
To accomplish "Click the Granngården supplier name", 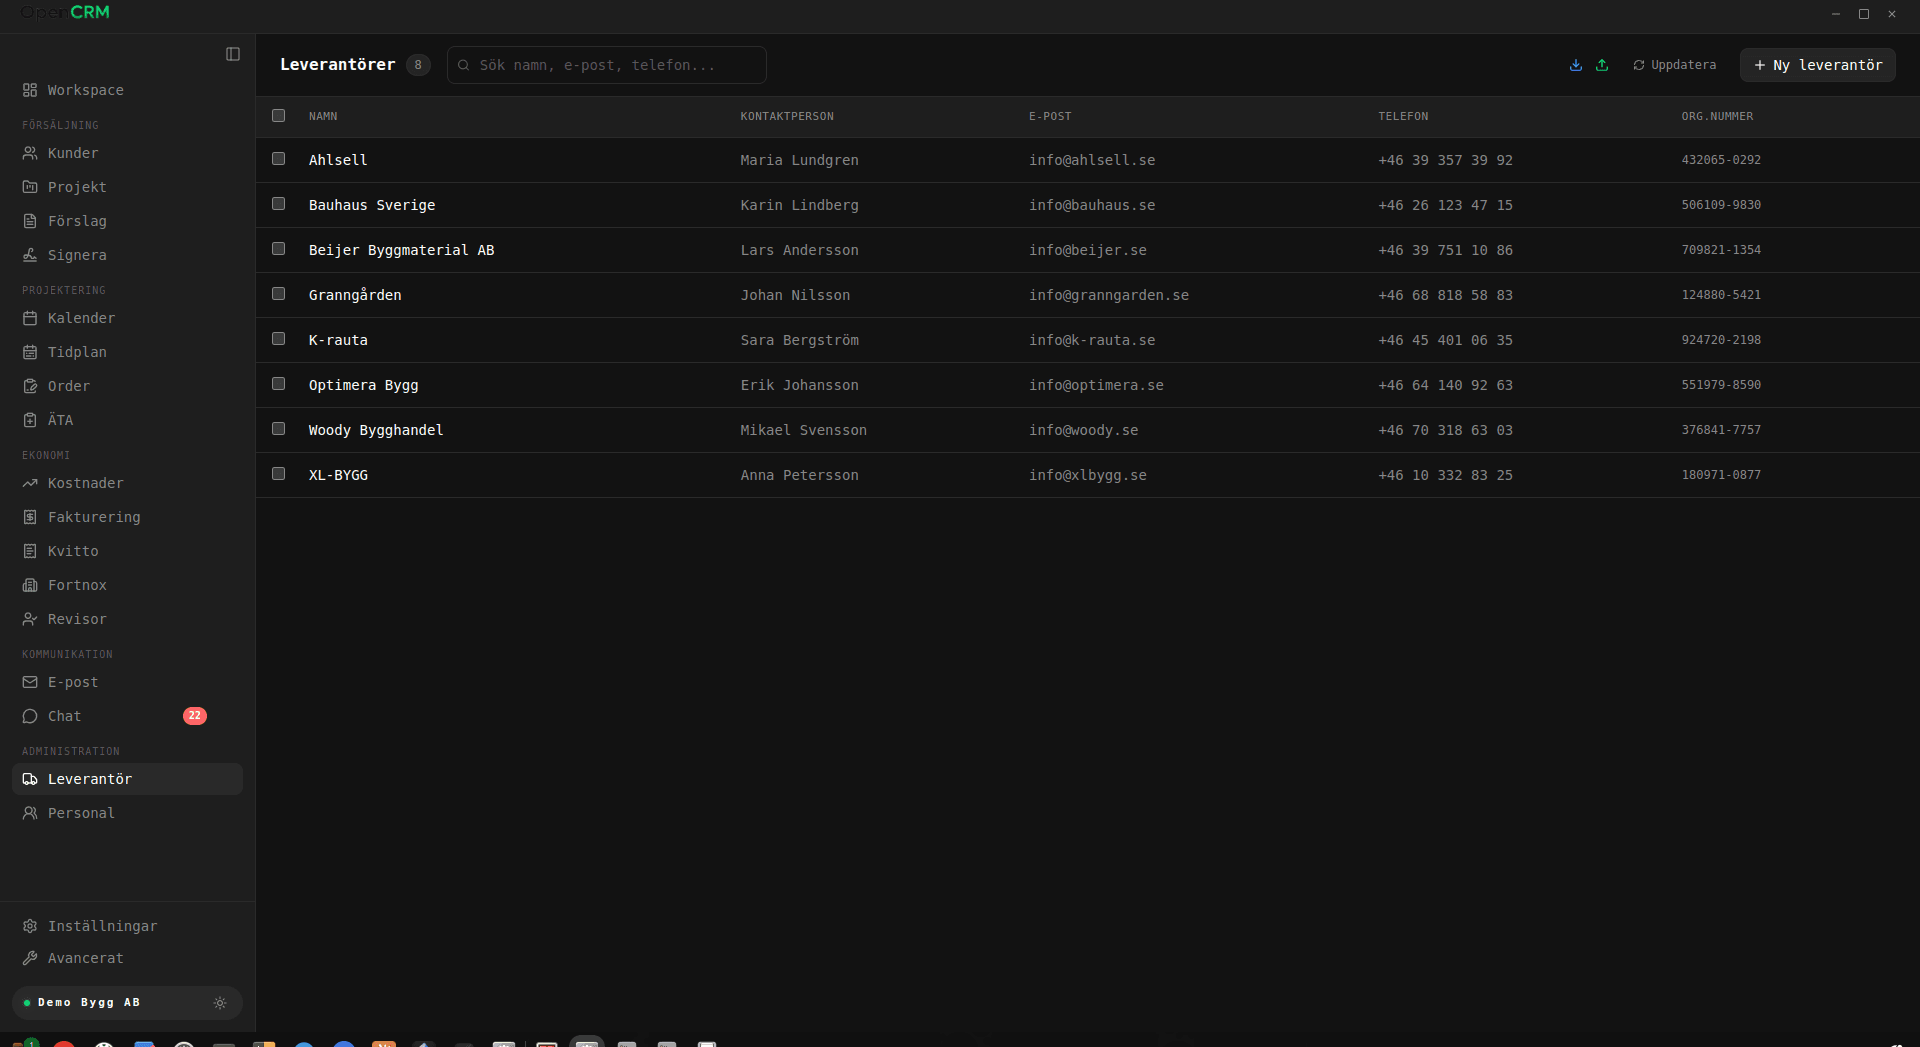I will [x=355, y=295].
